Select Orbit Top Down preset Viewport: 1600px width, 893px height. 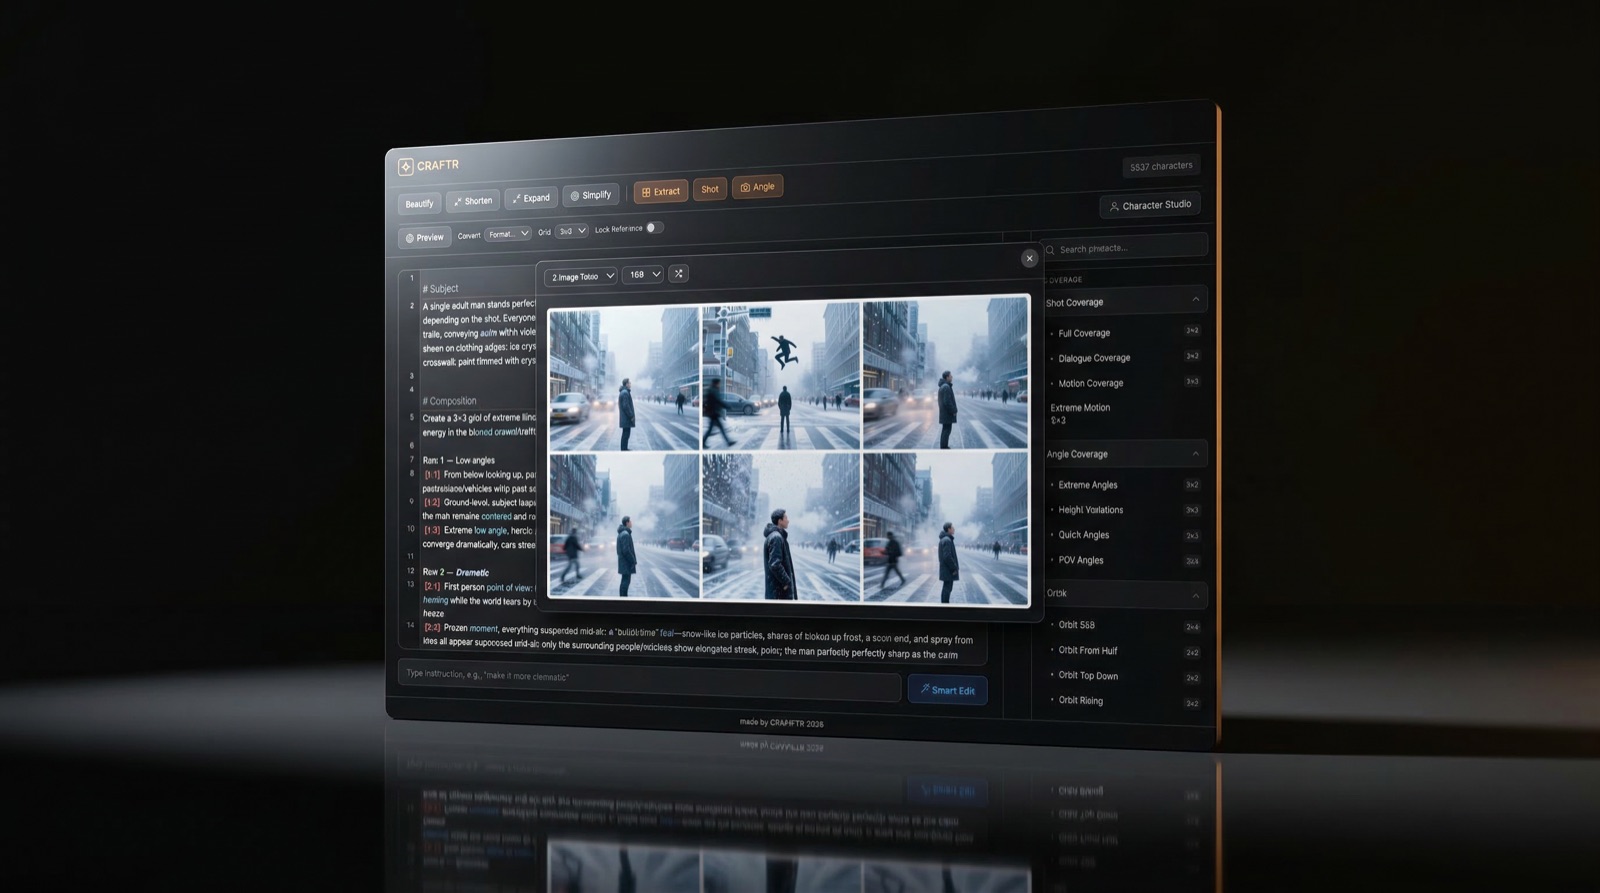point(1088,675)
